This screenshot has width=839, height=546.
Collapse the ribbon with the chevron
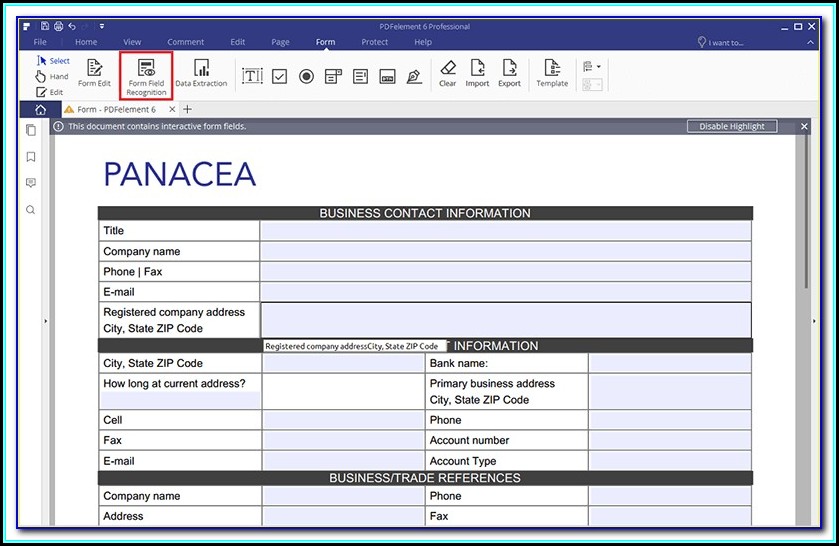811,42
